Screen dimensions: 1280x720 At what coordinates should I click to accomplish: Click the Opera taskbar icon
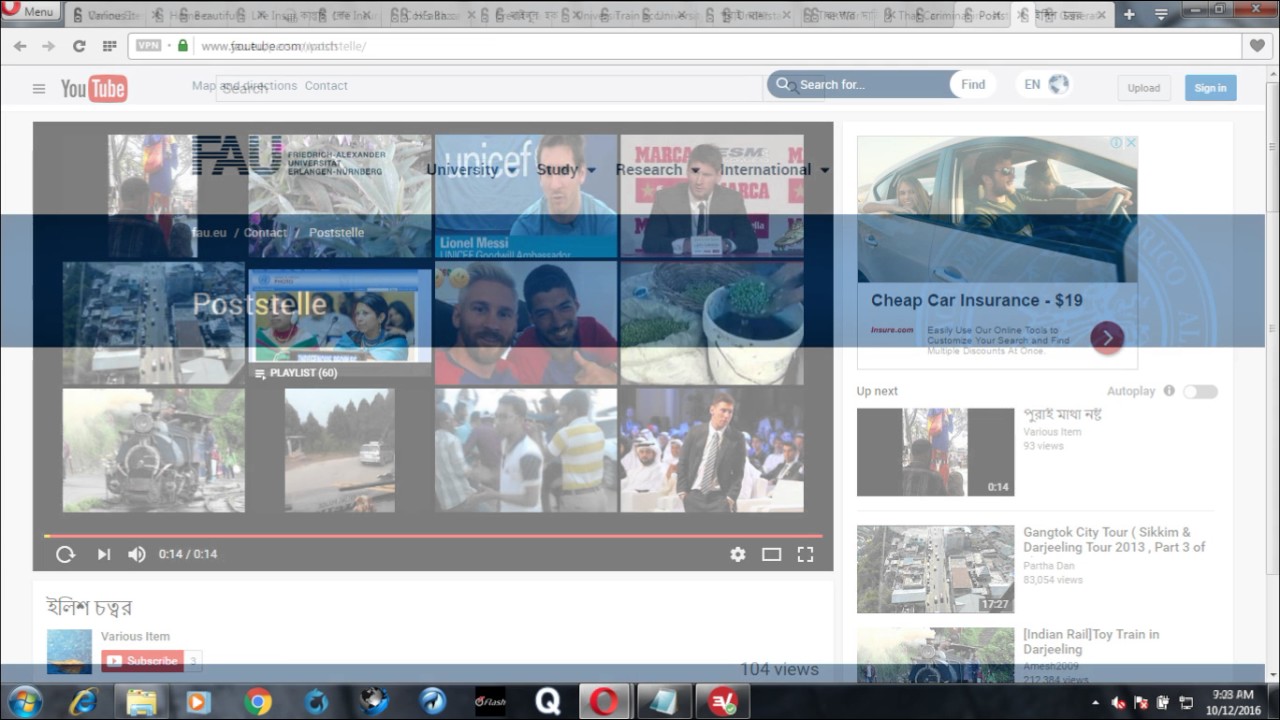(x=606, y=702)
